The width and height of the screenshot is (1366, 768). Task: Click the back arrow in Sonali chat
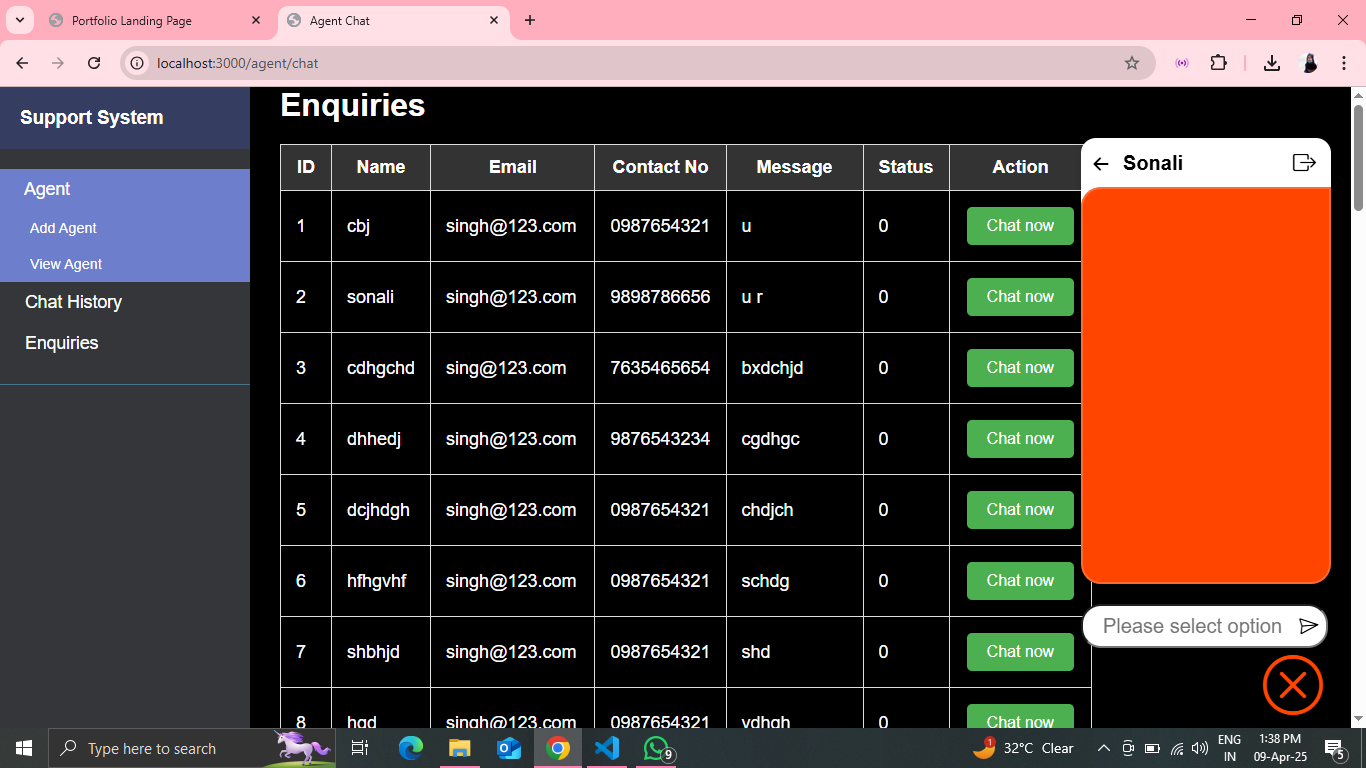tap(1101, 164)
